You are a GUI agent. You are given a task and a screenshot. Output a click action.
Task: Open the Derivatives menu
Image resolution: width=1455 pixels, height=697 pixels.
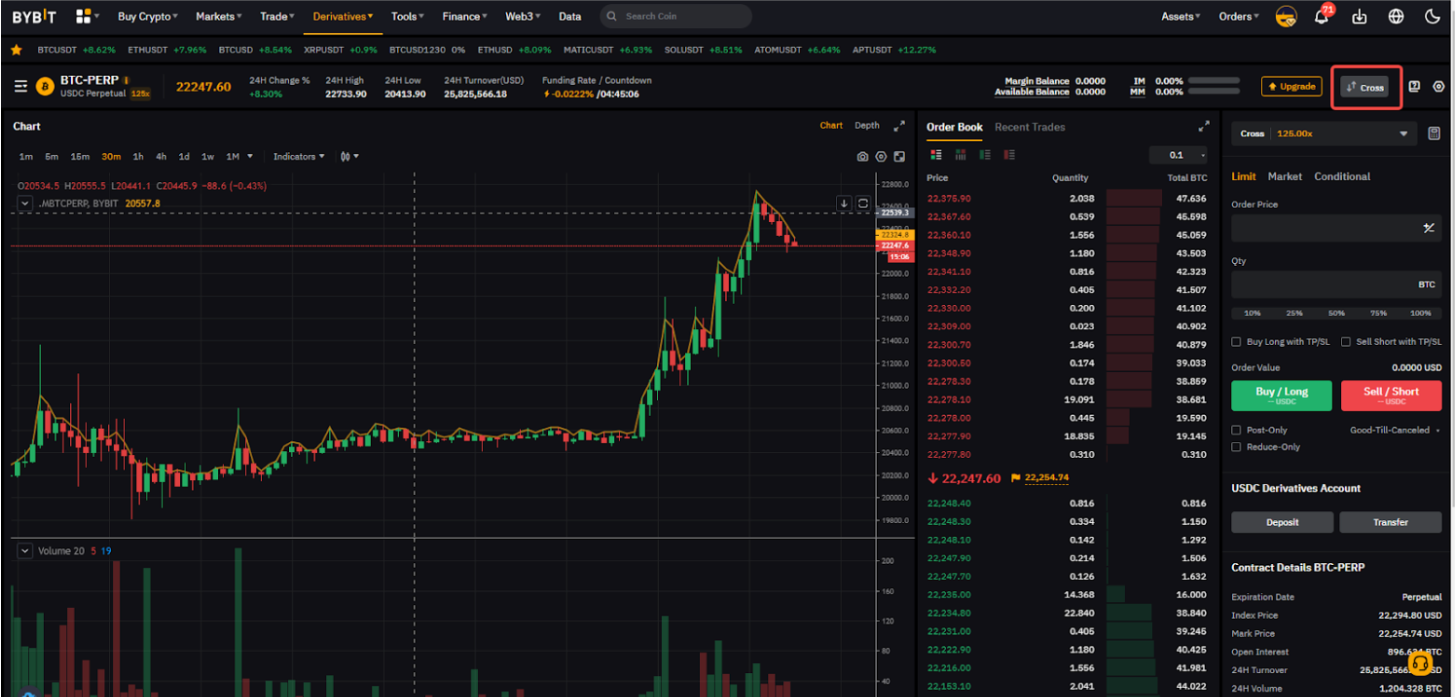point(342,17)
